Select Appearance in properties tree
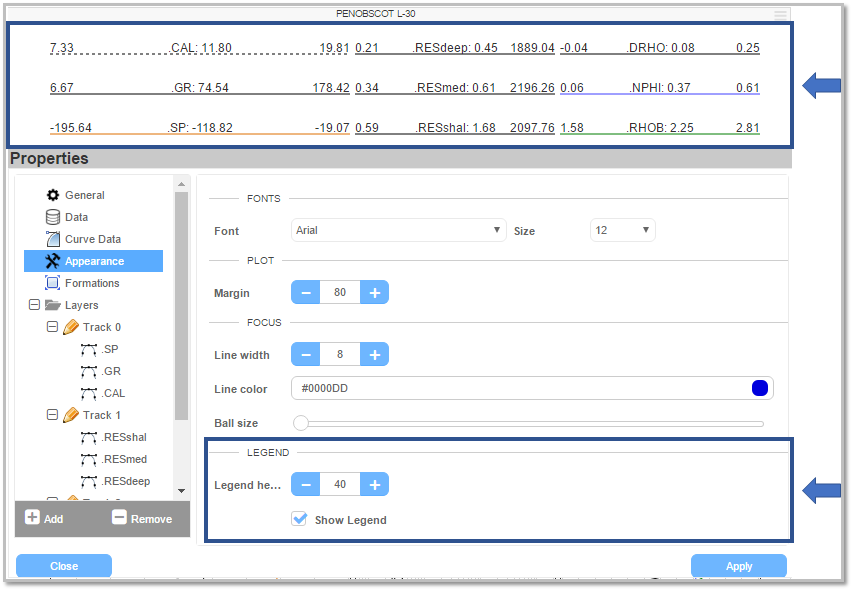This screenshot has height=591, width=853. click(x=94, y=261)
